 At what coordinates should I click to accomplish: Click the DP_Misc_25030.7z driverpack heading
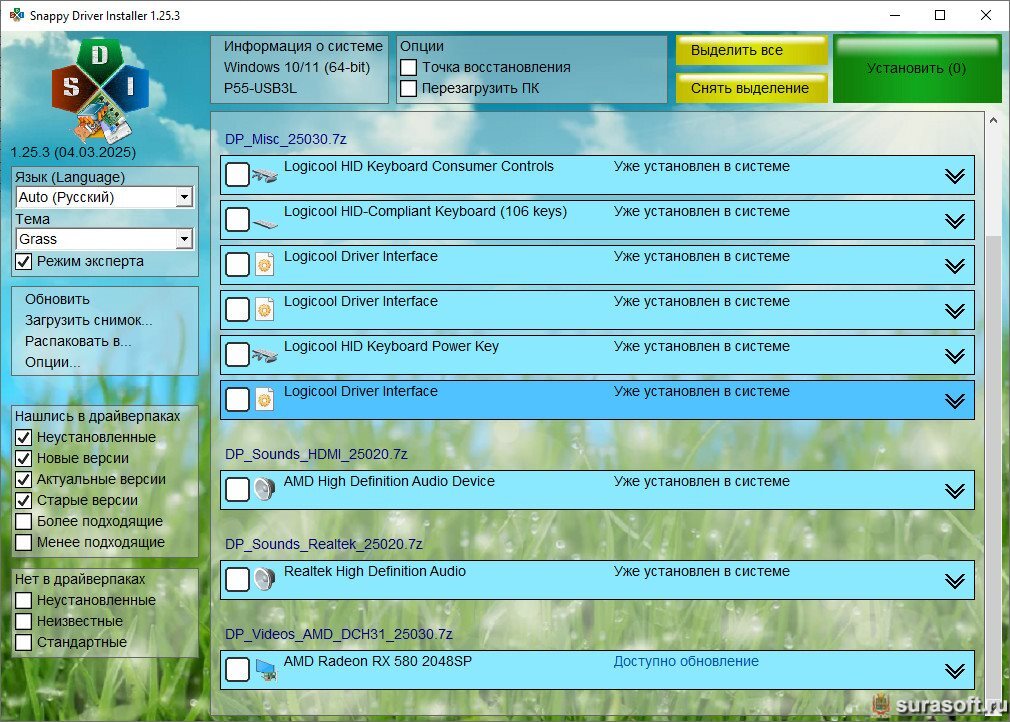tap(285, 139)
